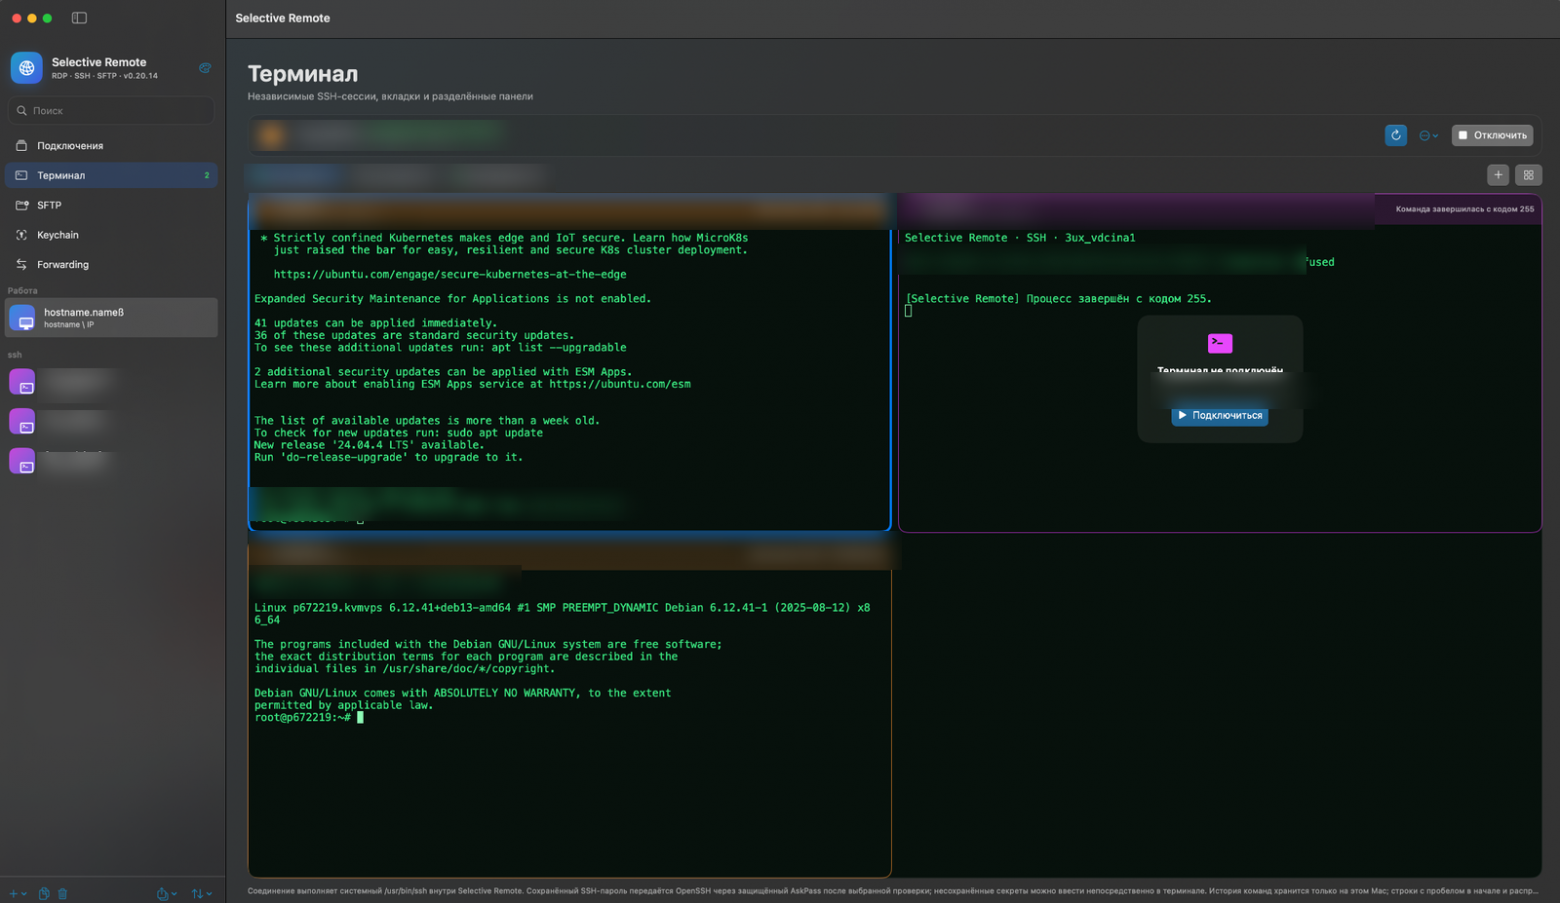Open the add connection plus dropdown
The width and height of the screenshot is (1560, 903).
coord(17,894)
